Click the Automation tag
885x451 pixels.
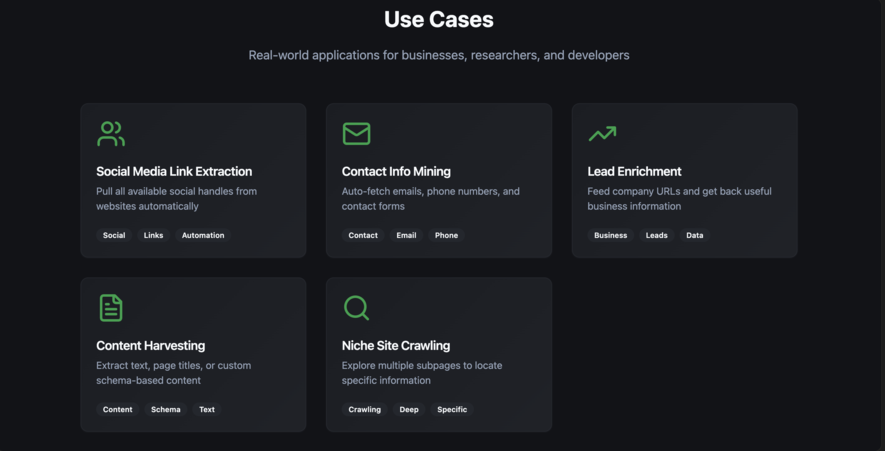pos(203,235)
